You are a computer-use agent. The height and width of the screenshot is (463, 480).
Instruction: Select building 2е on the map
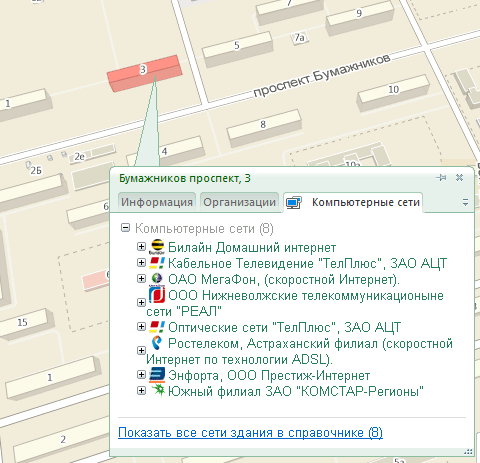tap(93, 153)
